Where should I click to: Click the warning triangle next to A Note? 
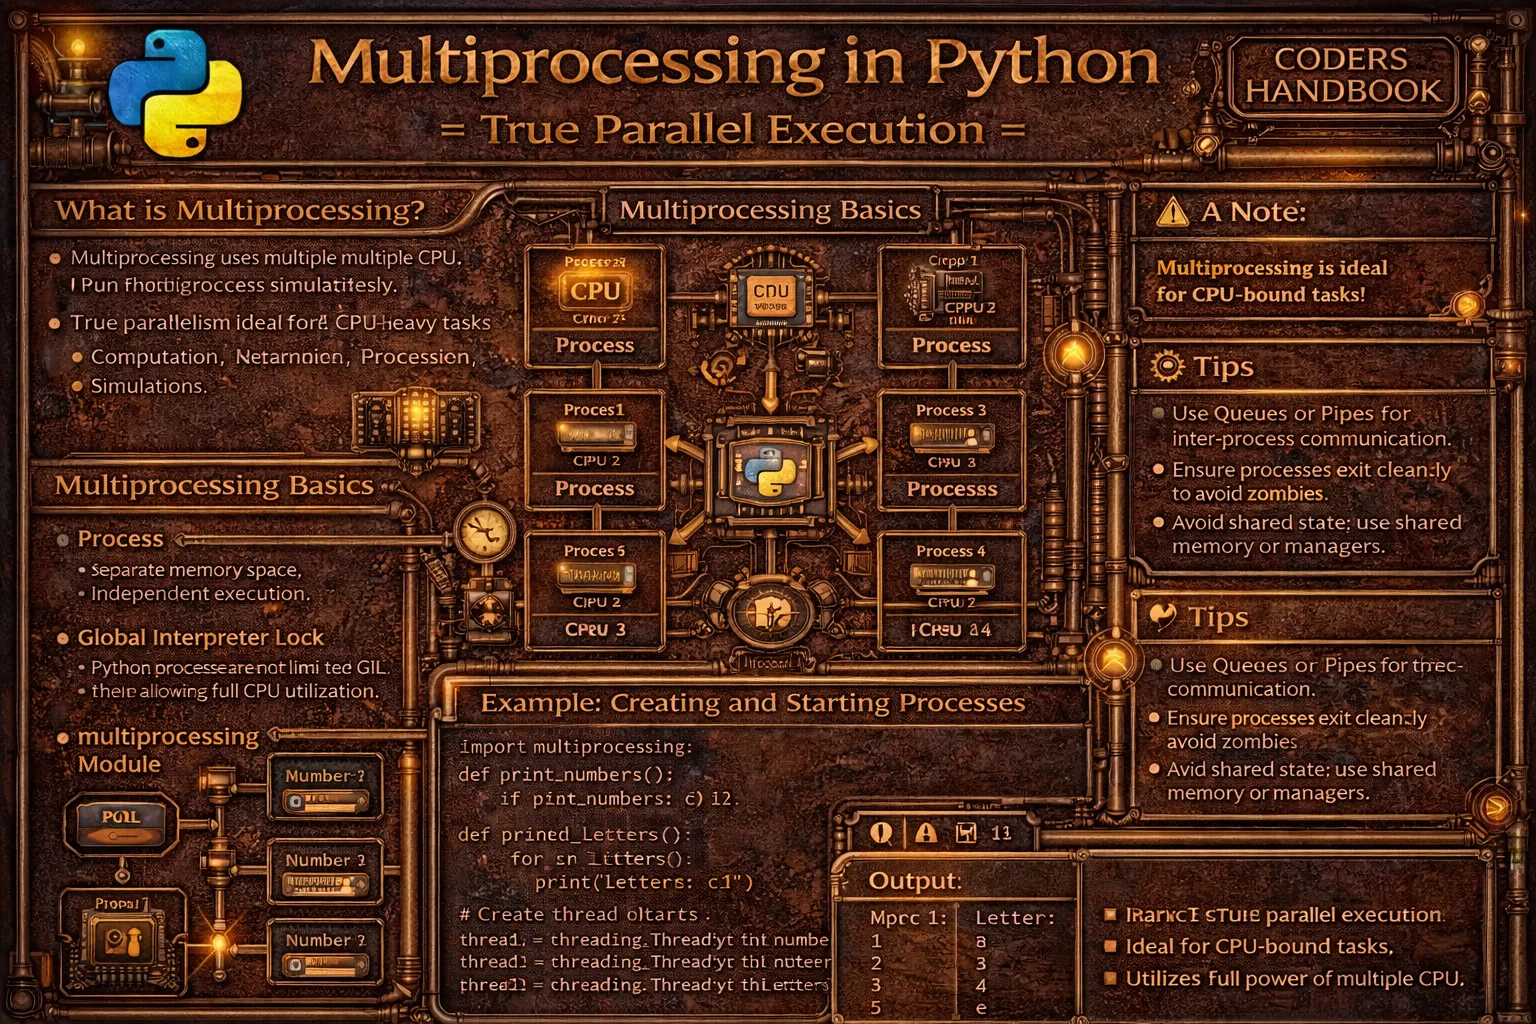point(1171,211)
